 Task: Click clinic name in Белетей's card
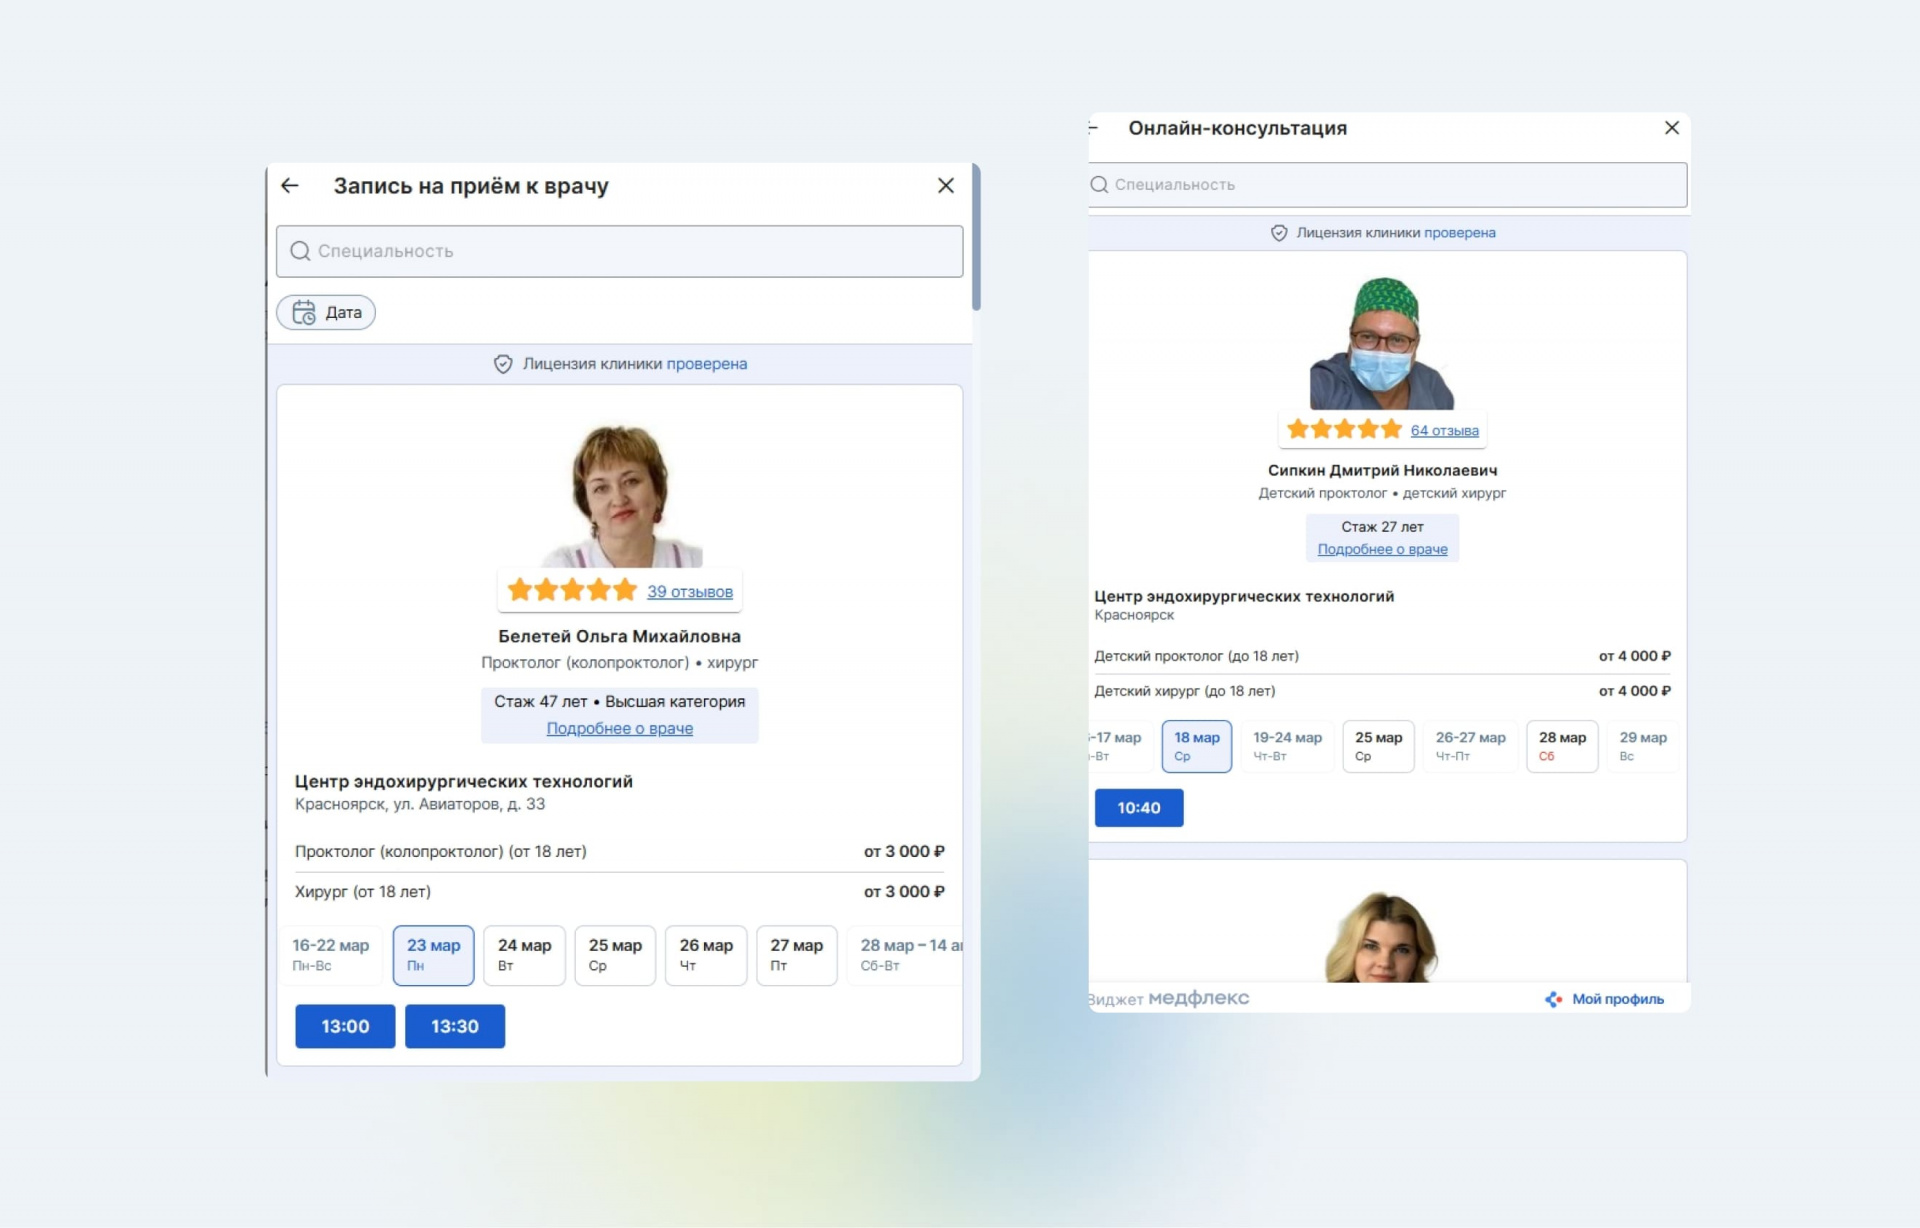pyautogui.click(x=464, y=781)
